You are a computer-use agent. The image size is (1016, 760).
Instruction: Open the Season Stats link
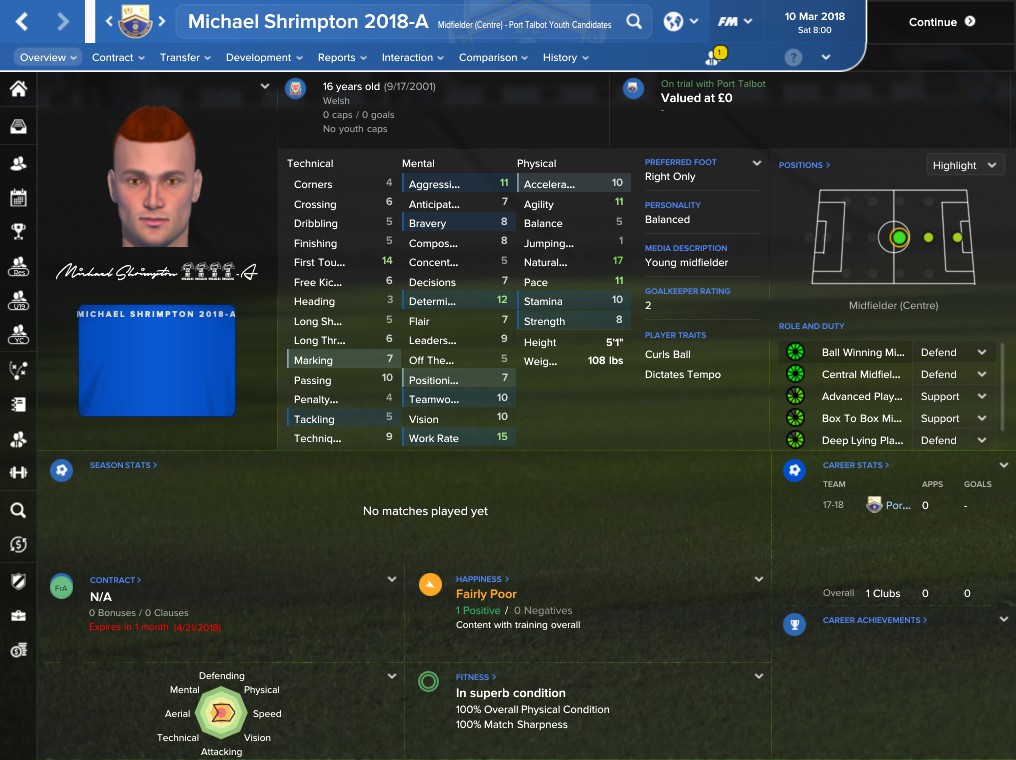coord(123,465)
